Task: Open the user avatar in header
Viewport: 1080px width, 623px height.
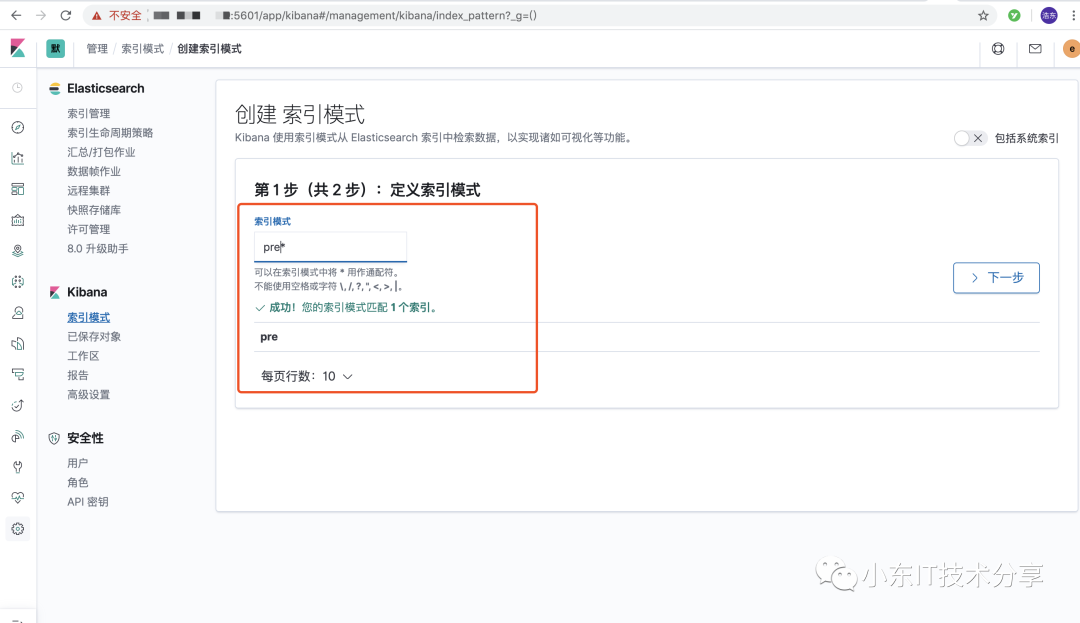Action: point(1071,49)
